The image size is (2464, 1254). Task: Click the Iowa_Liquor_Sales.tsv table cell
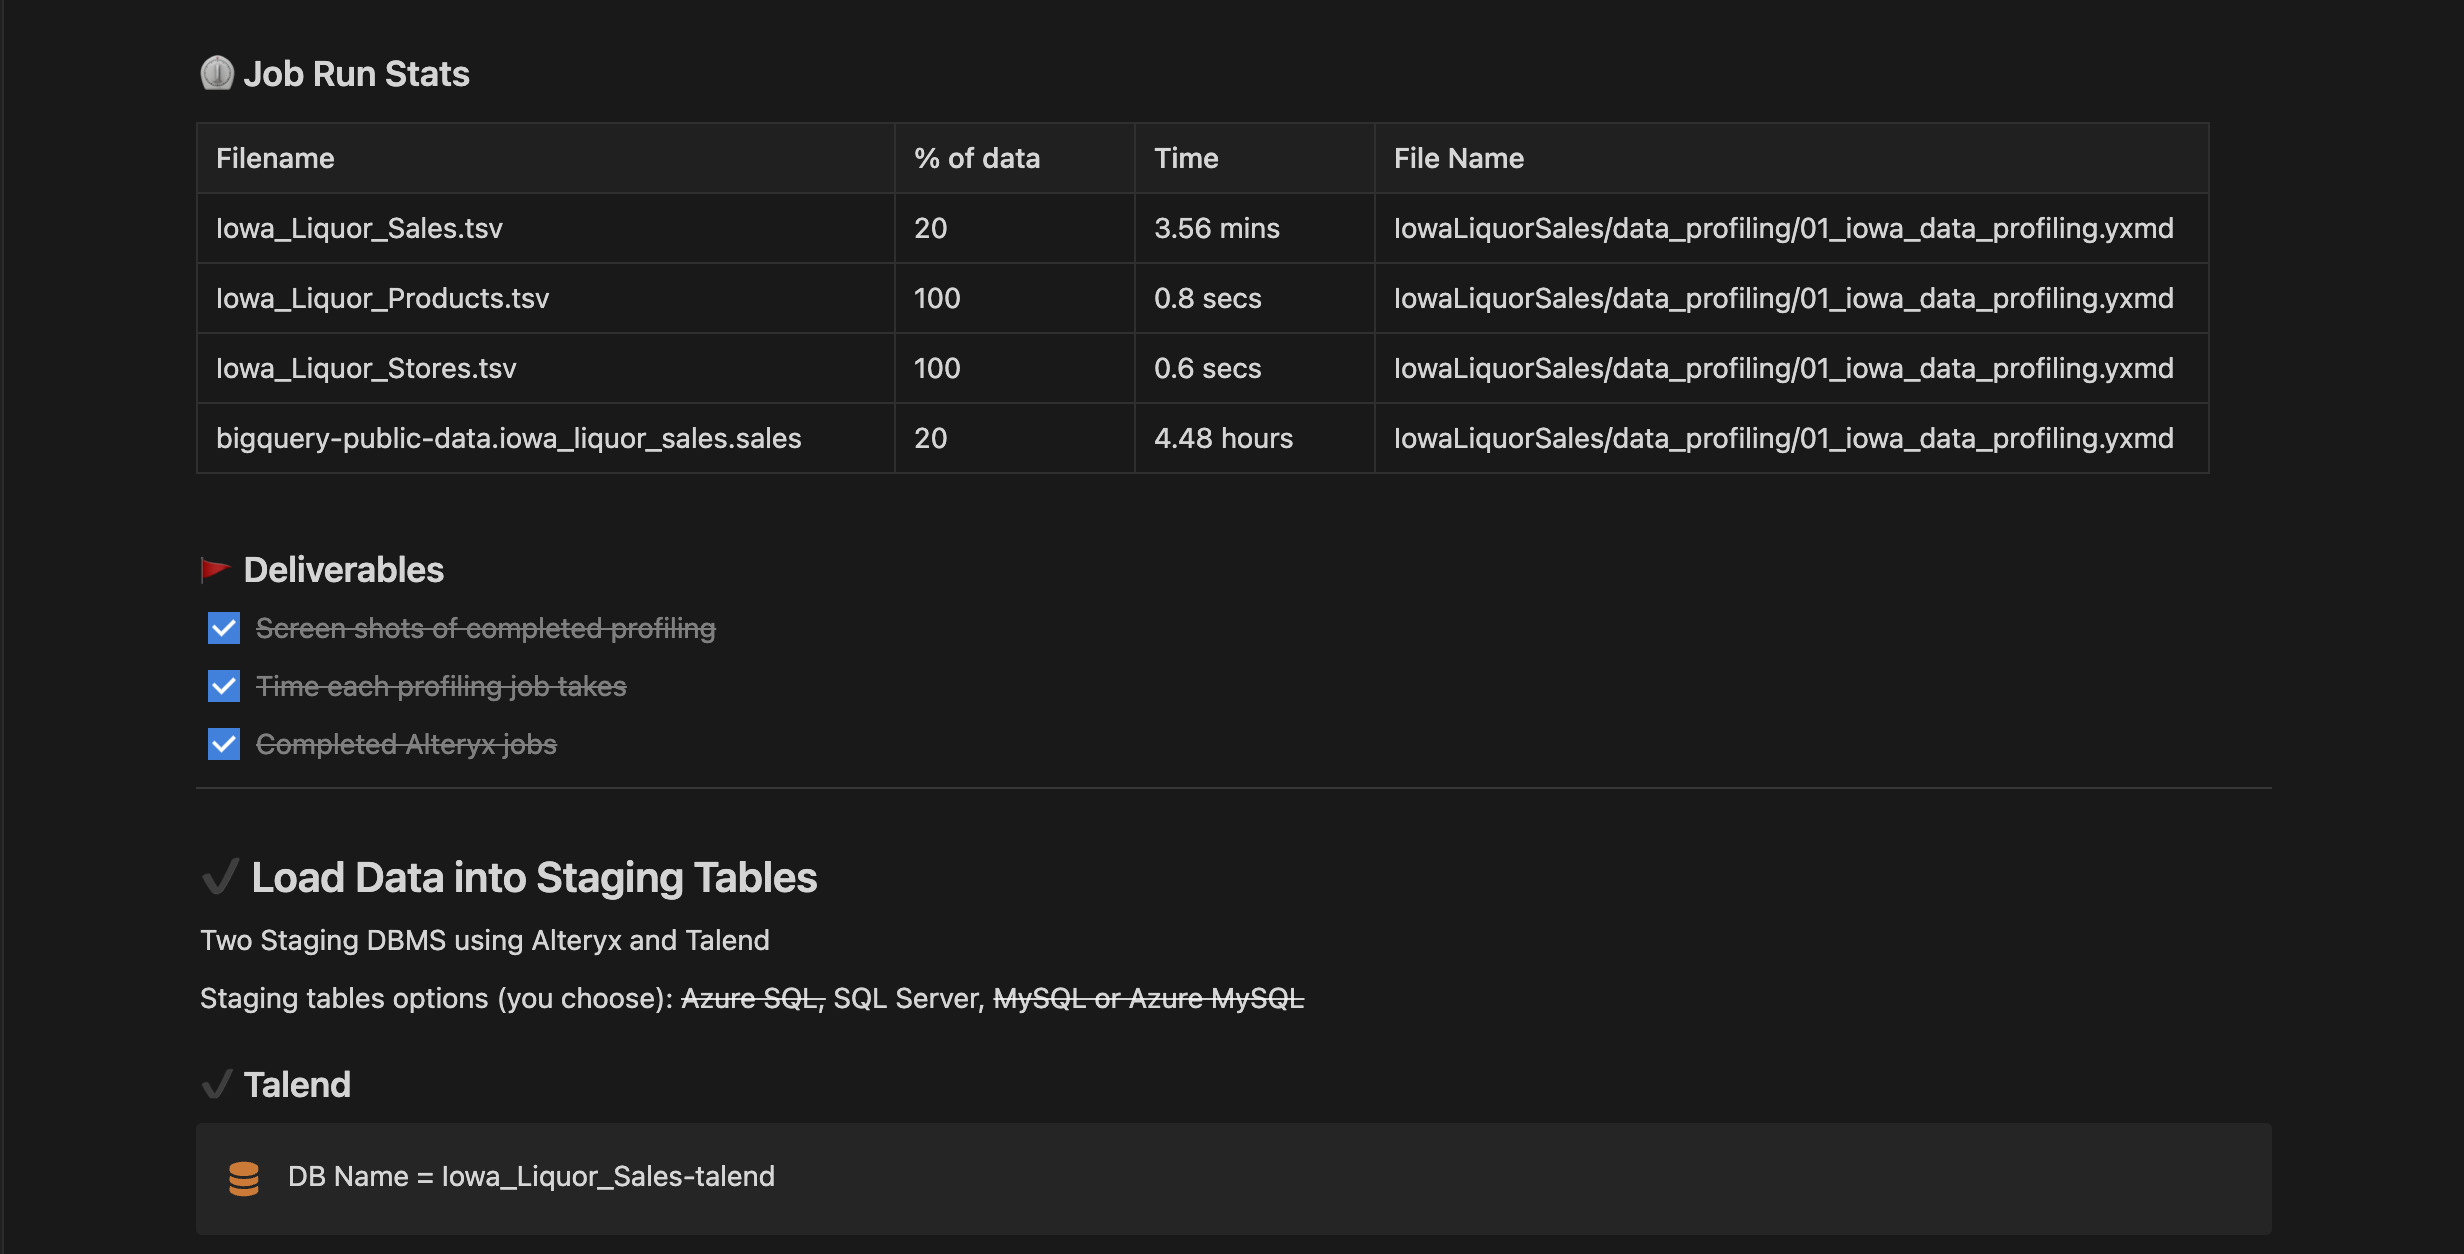(x=360, y=227)
